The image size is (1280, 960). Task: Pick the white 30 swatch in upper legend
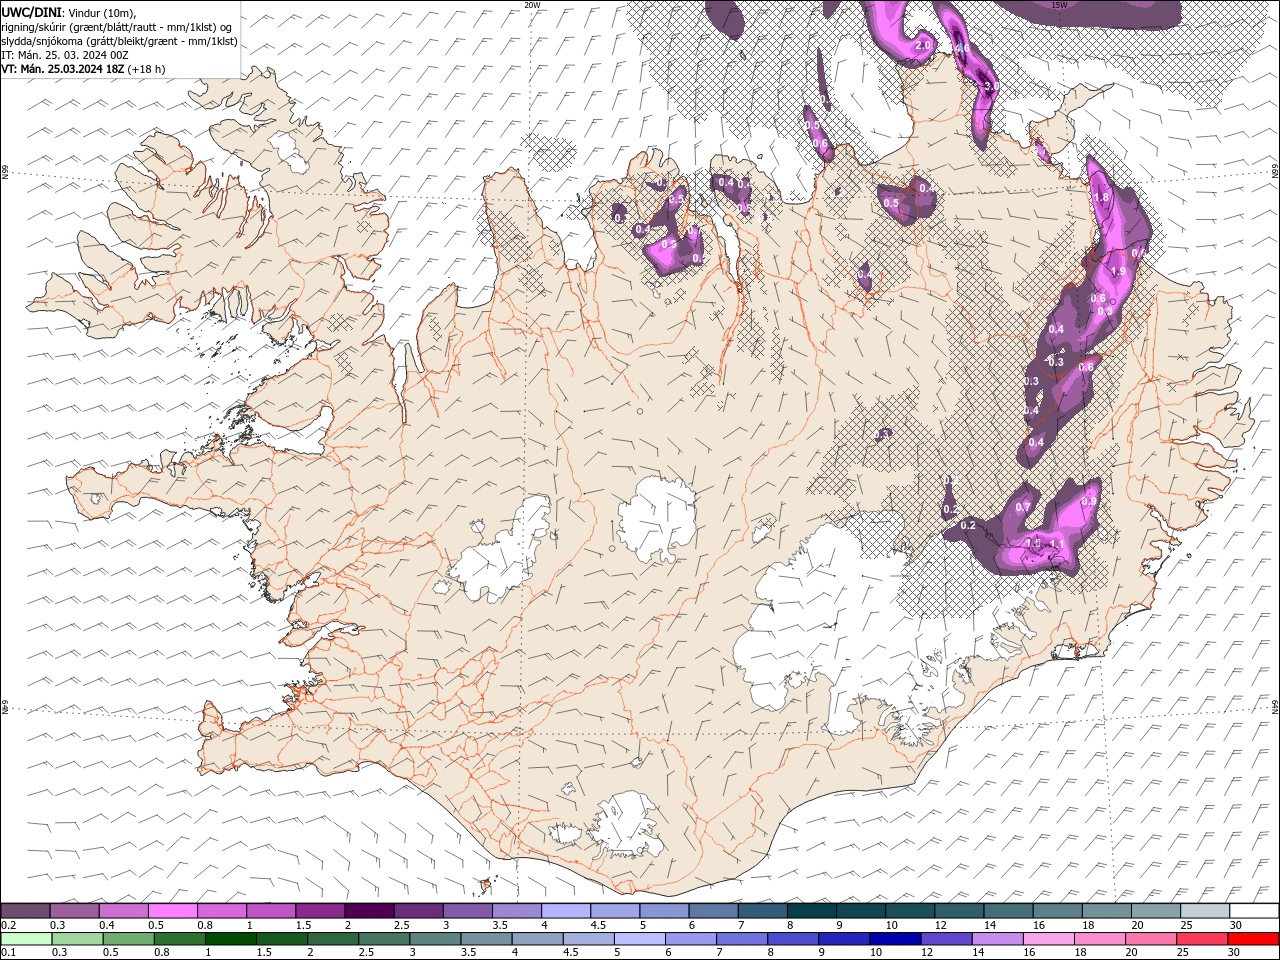click(1254, 911)
